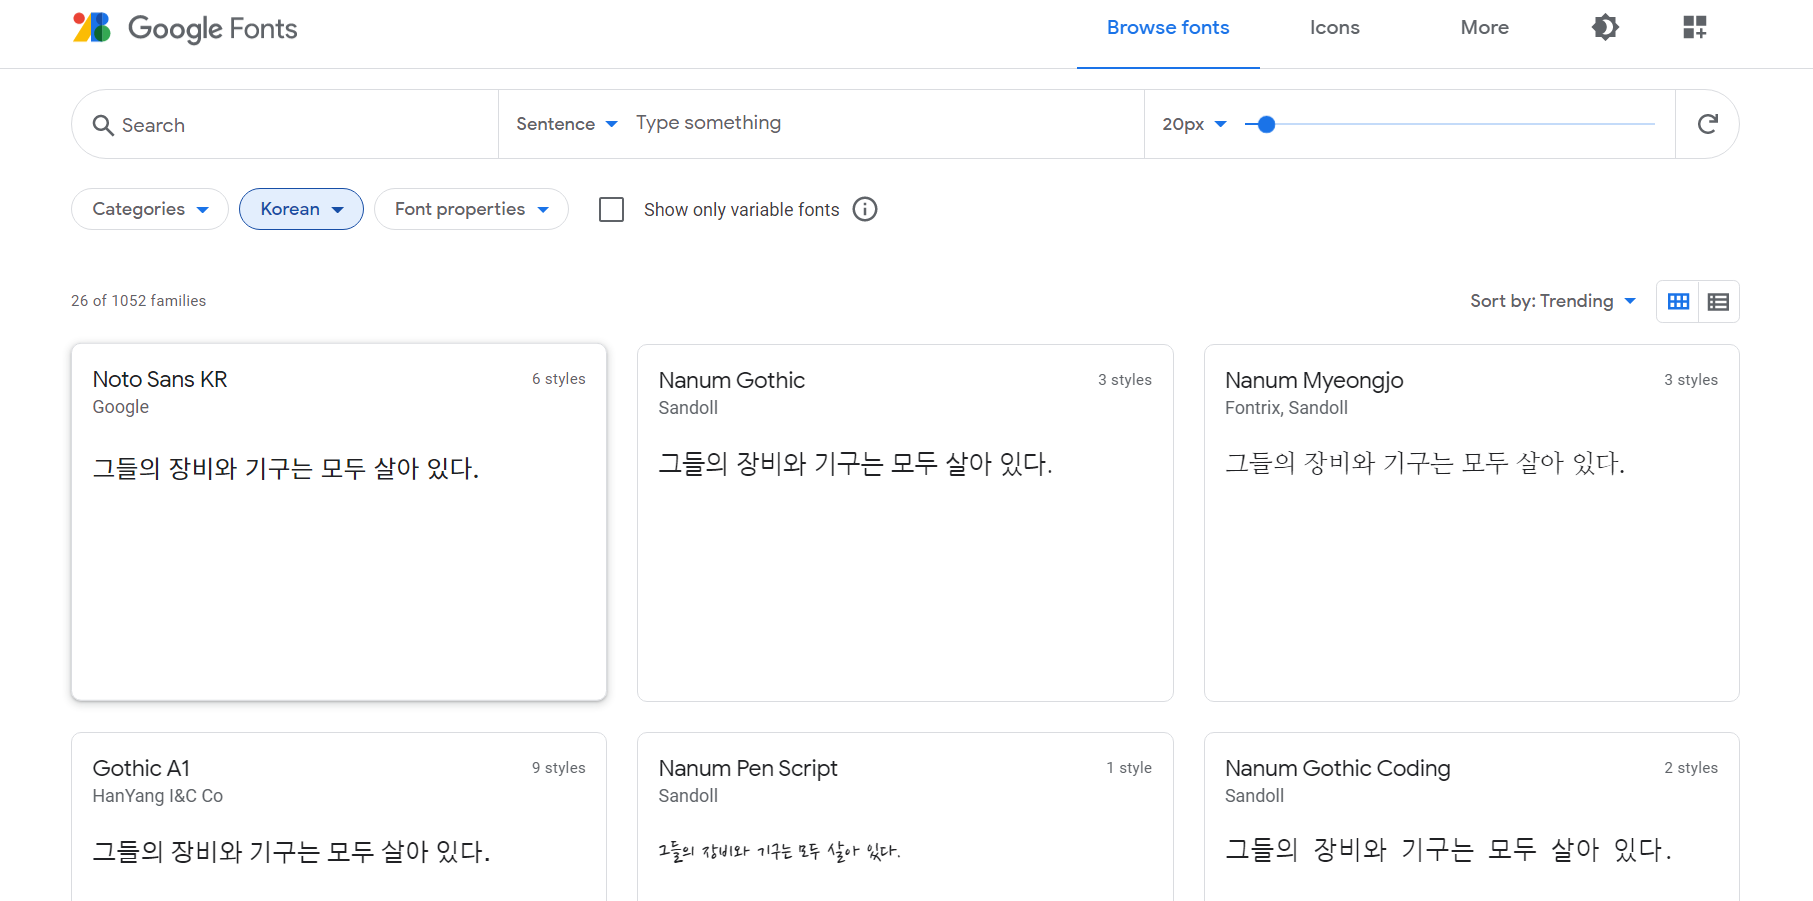The height and width of the screenshot is (901, 1813).
Task: Toggle the Font properties filter panel
Action: point(471,209)
